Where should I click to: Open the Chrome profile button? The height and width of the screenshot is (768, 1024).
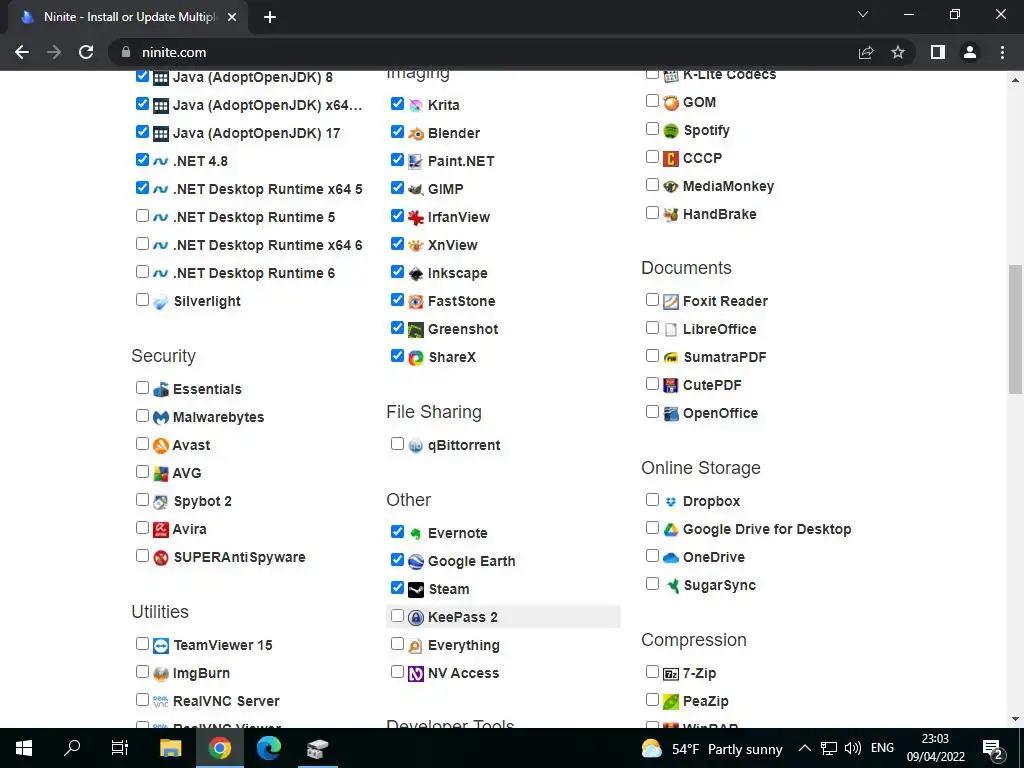coord(970,52)
